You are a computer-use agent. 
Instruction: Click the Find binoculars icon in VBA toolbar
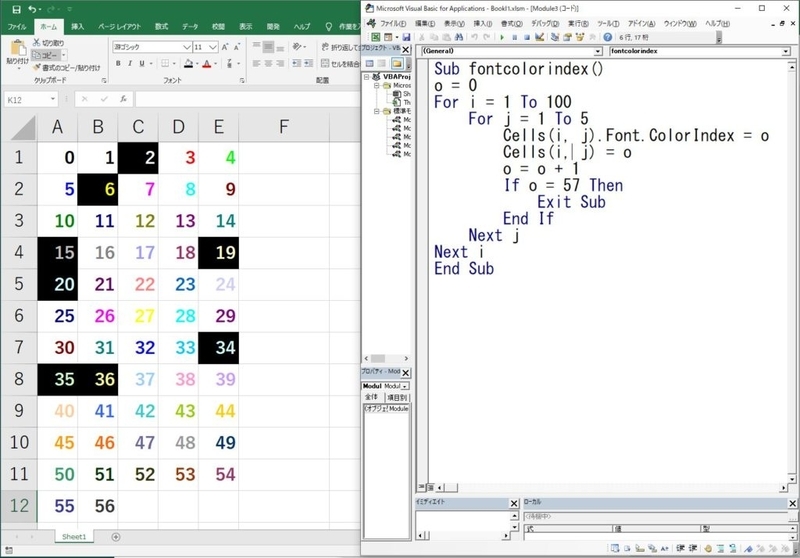[x=459, y=37]
